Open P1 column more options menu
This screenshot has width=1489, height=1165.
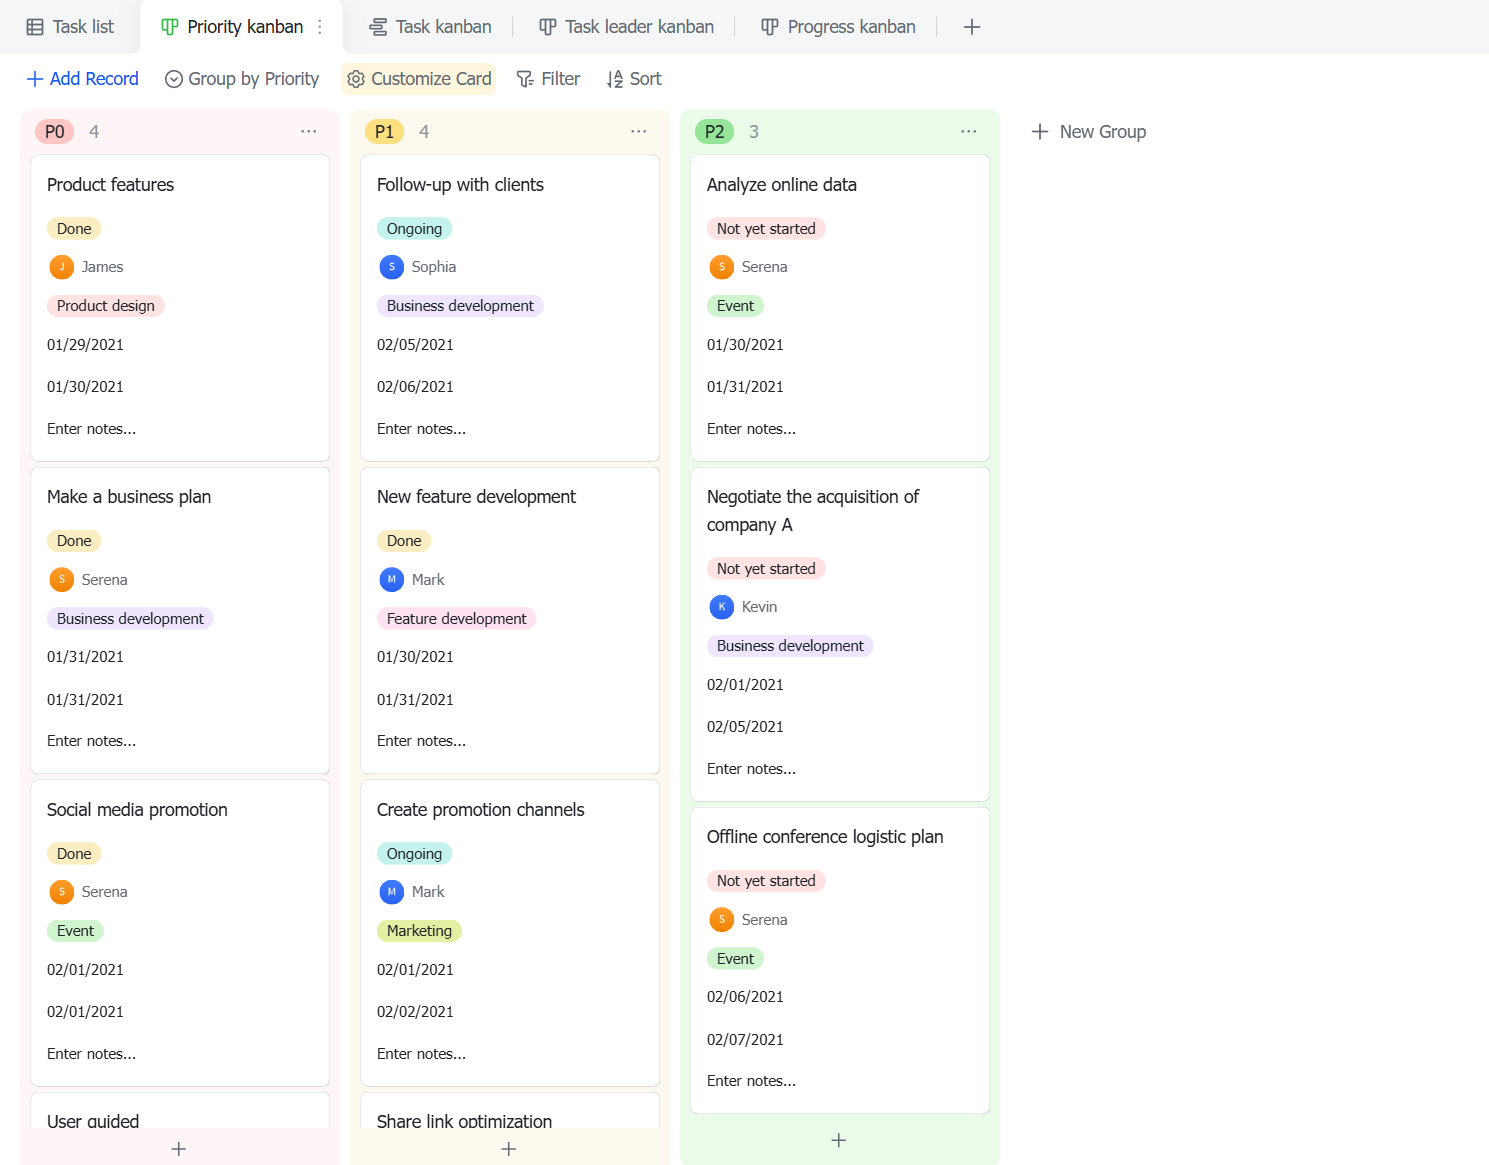click(639, 132)
